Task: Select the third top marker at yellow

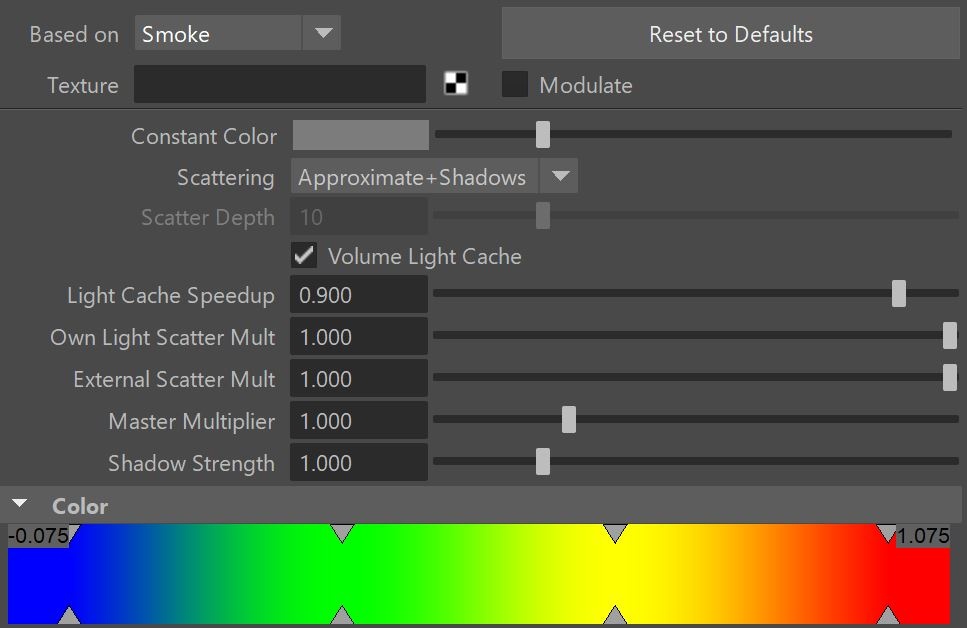Action: point(615,533)
